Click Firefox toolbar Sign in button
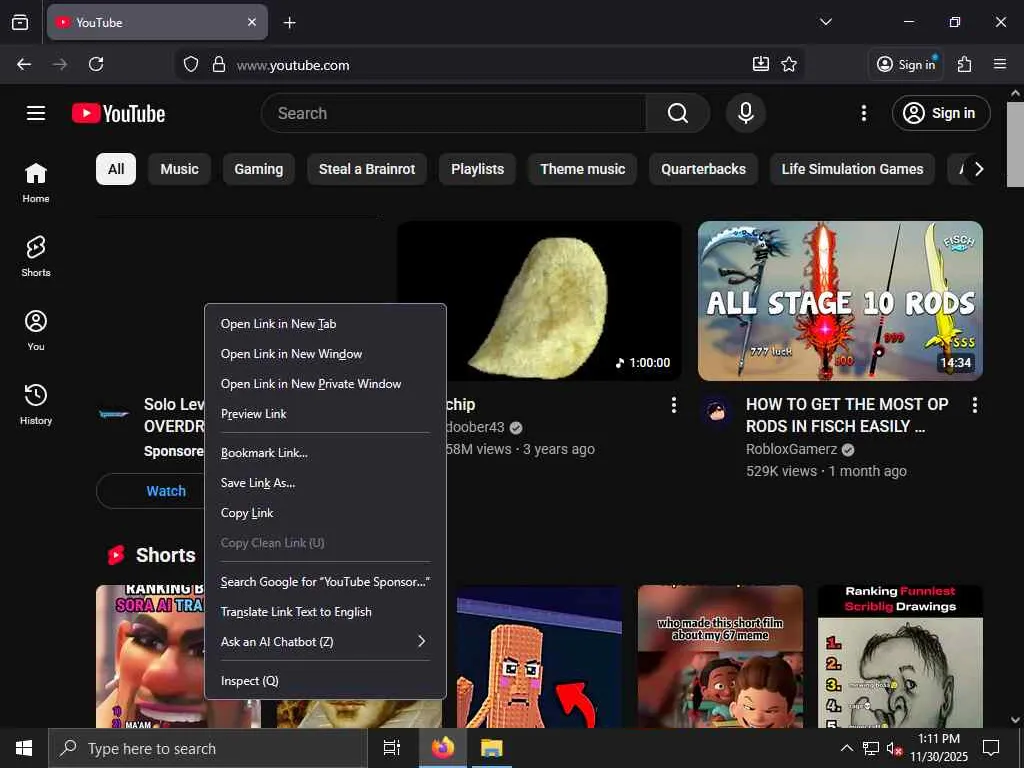The height and width of the screenshot is (768, 1024). pos(906,64)
